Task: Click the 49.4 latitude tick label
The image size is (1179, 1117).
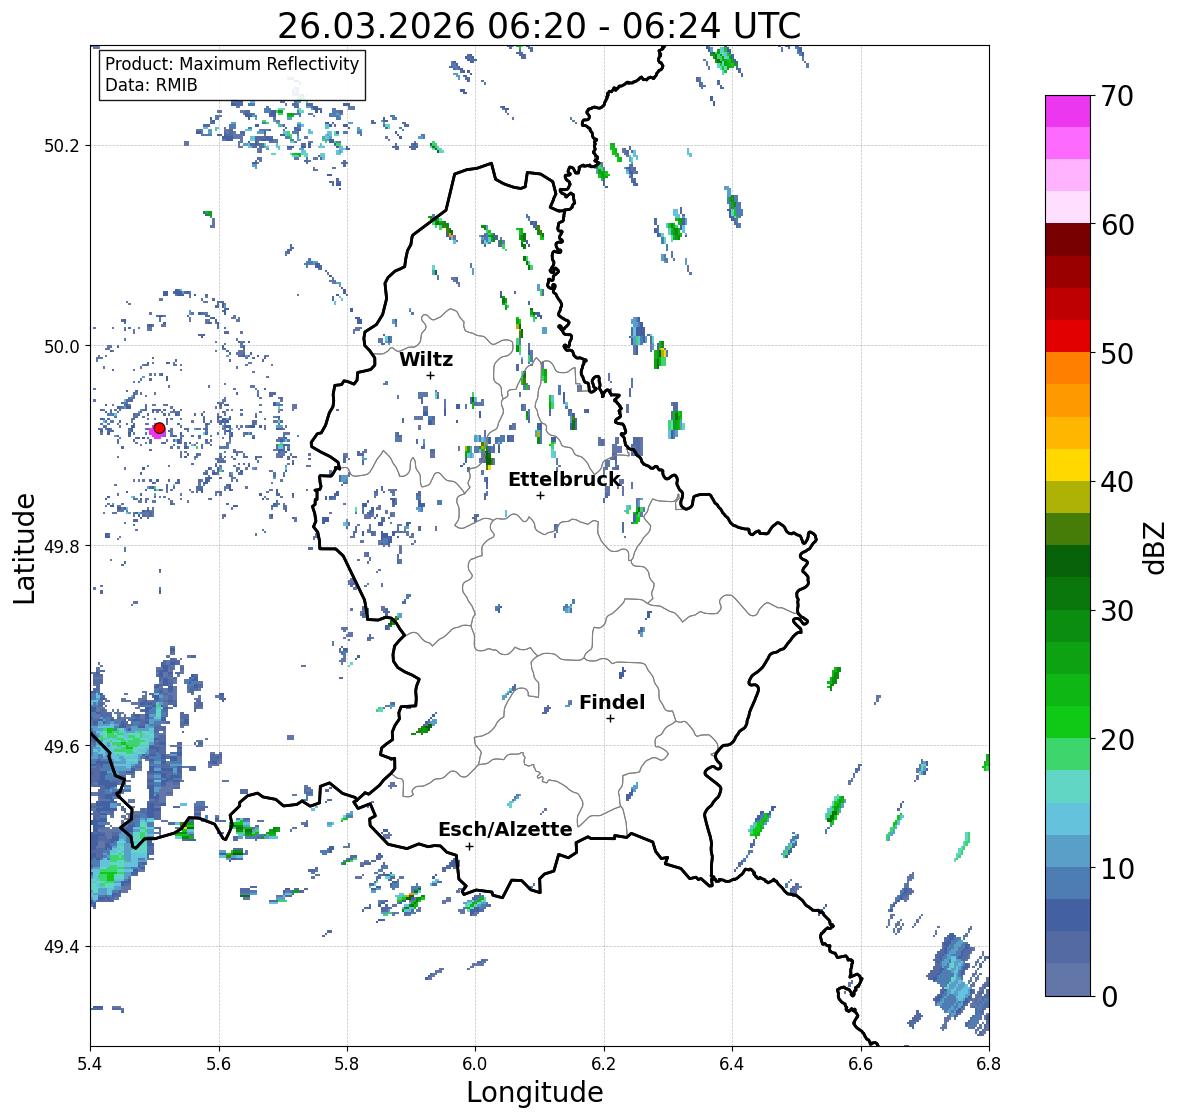Action: coord(62,947)
